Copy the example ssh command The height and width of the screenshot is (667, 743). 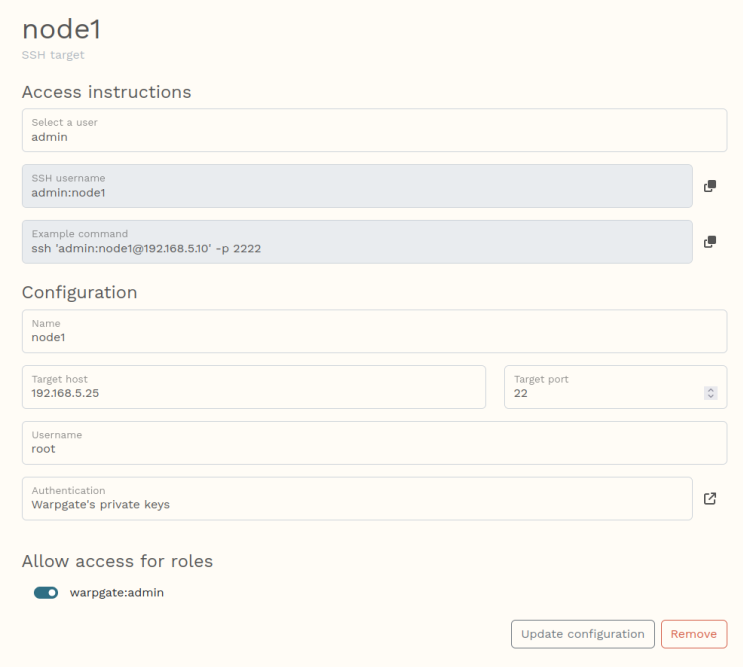[x=710, y=242]
